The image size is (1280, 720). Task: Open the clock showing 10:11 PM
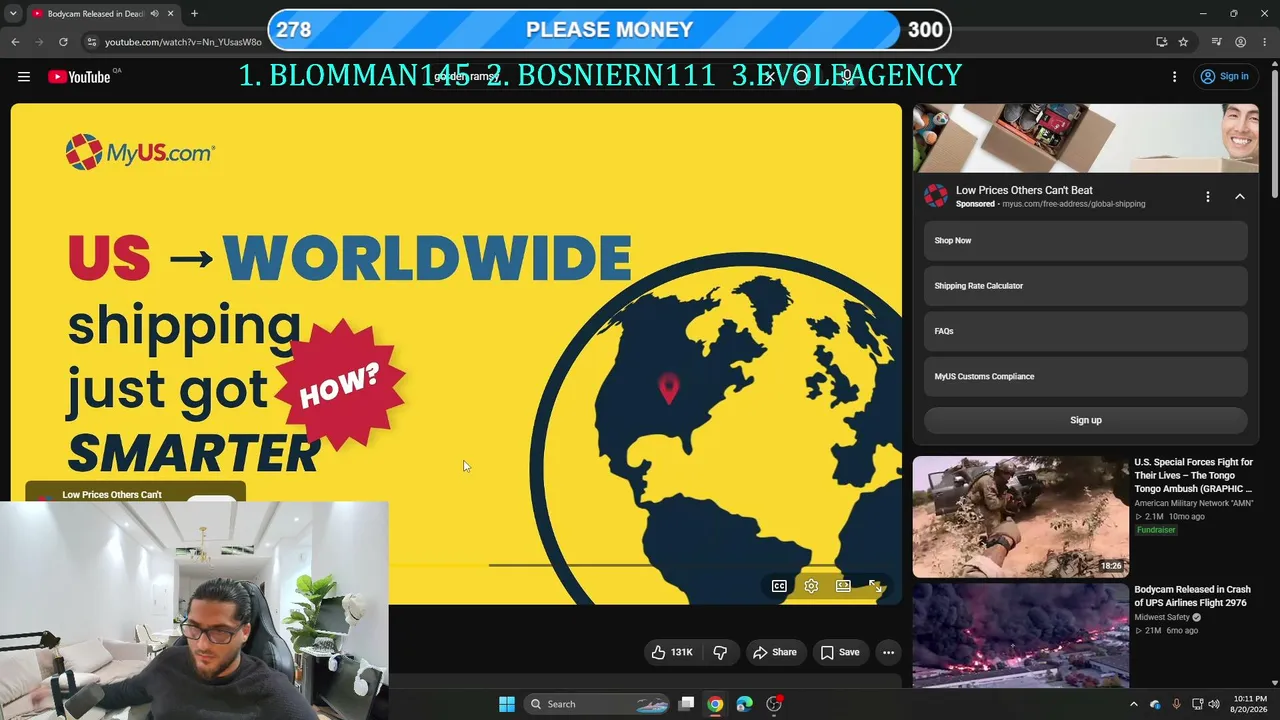coord(1250,704)
